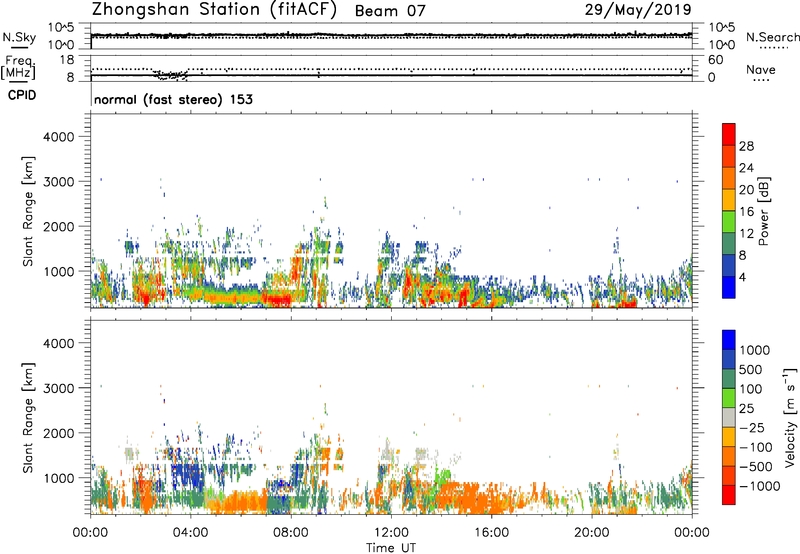The width and height of the screenshot is (800, 554).
Task: Click the Velocity colorbar segment between 100 and 500
Action: click(x=729, y=379)
